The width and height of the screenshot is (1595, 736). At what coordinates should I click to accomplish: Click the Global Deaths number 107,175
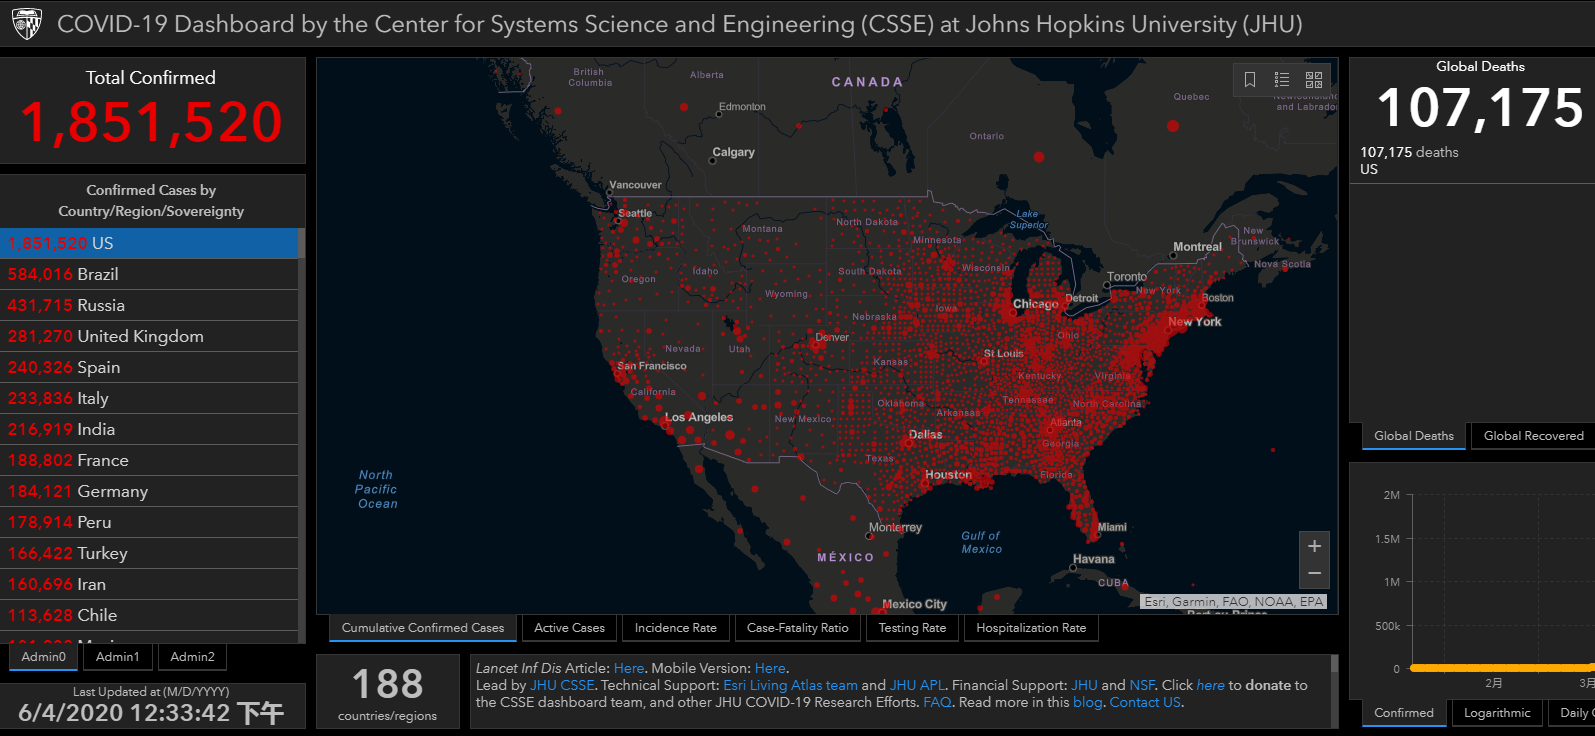(x=1480, y=108)
